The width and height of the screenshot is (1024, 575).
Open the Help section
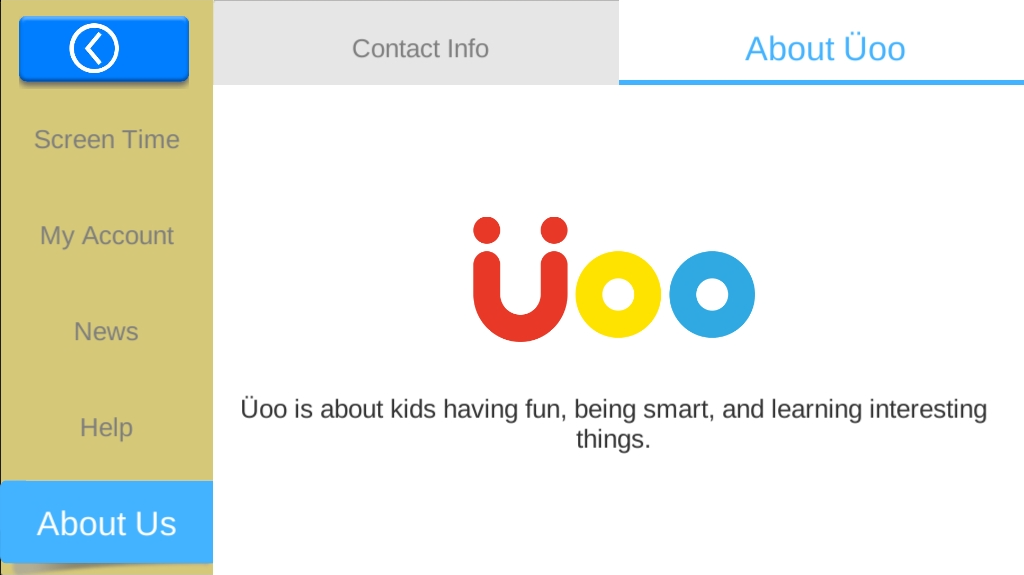[x=106, y=427]
